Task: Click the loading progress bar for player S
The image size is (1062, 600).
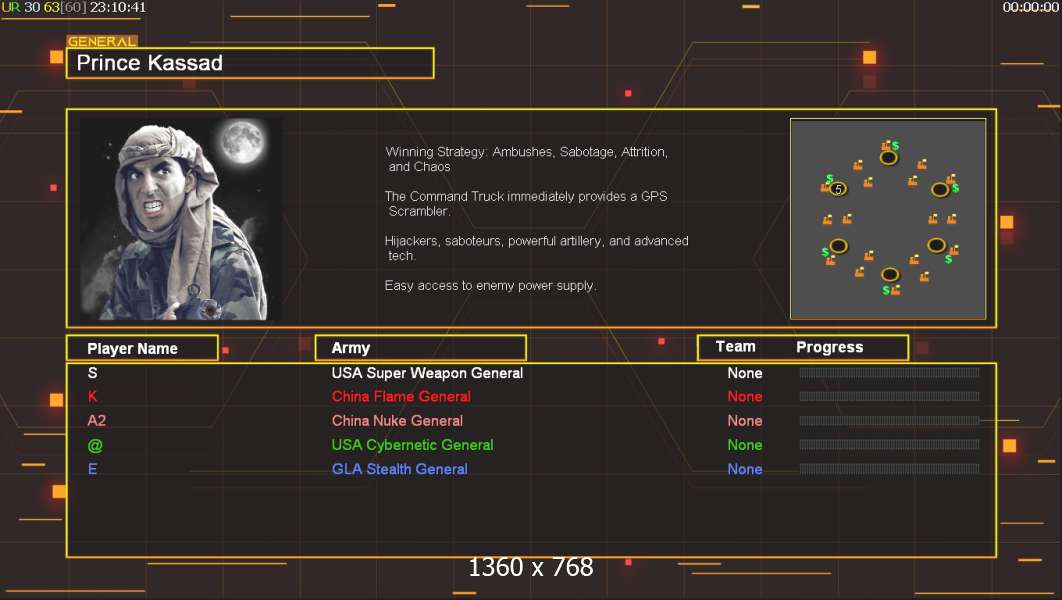Action: coord(889,372)
